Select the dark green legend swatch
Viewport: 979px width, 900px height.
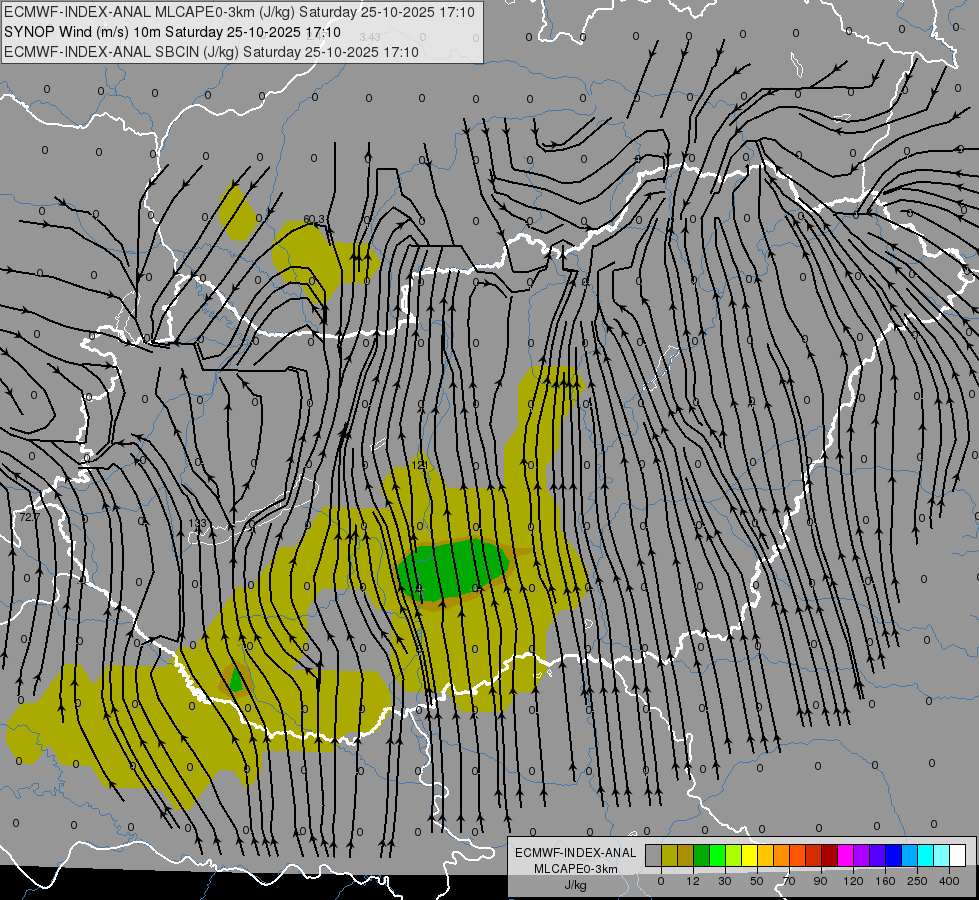pos(701,855)
